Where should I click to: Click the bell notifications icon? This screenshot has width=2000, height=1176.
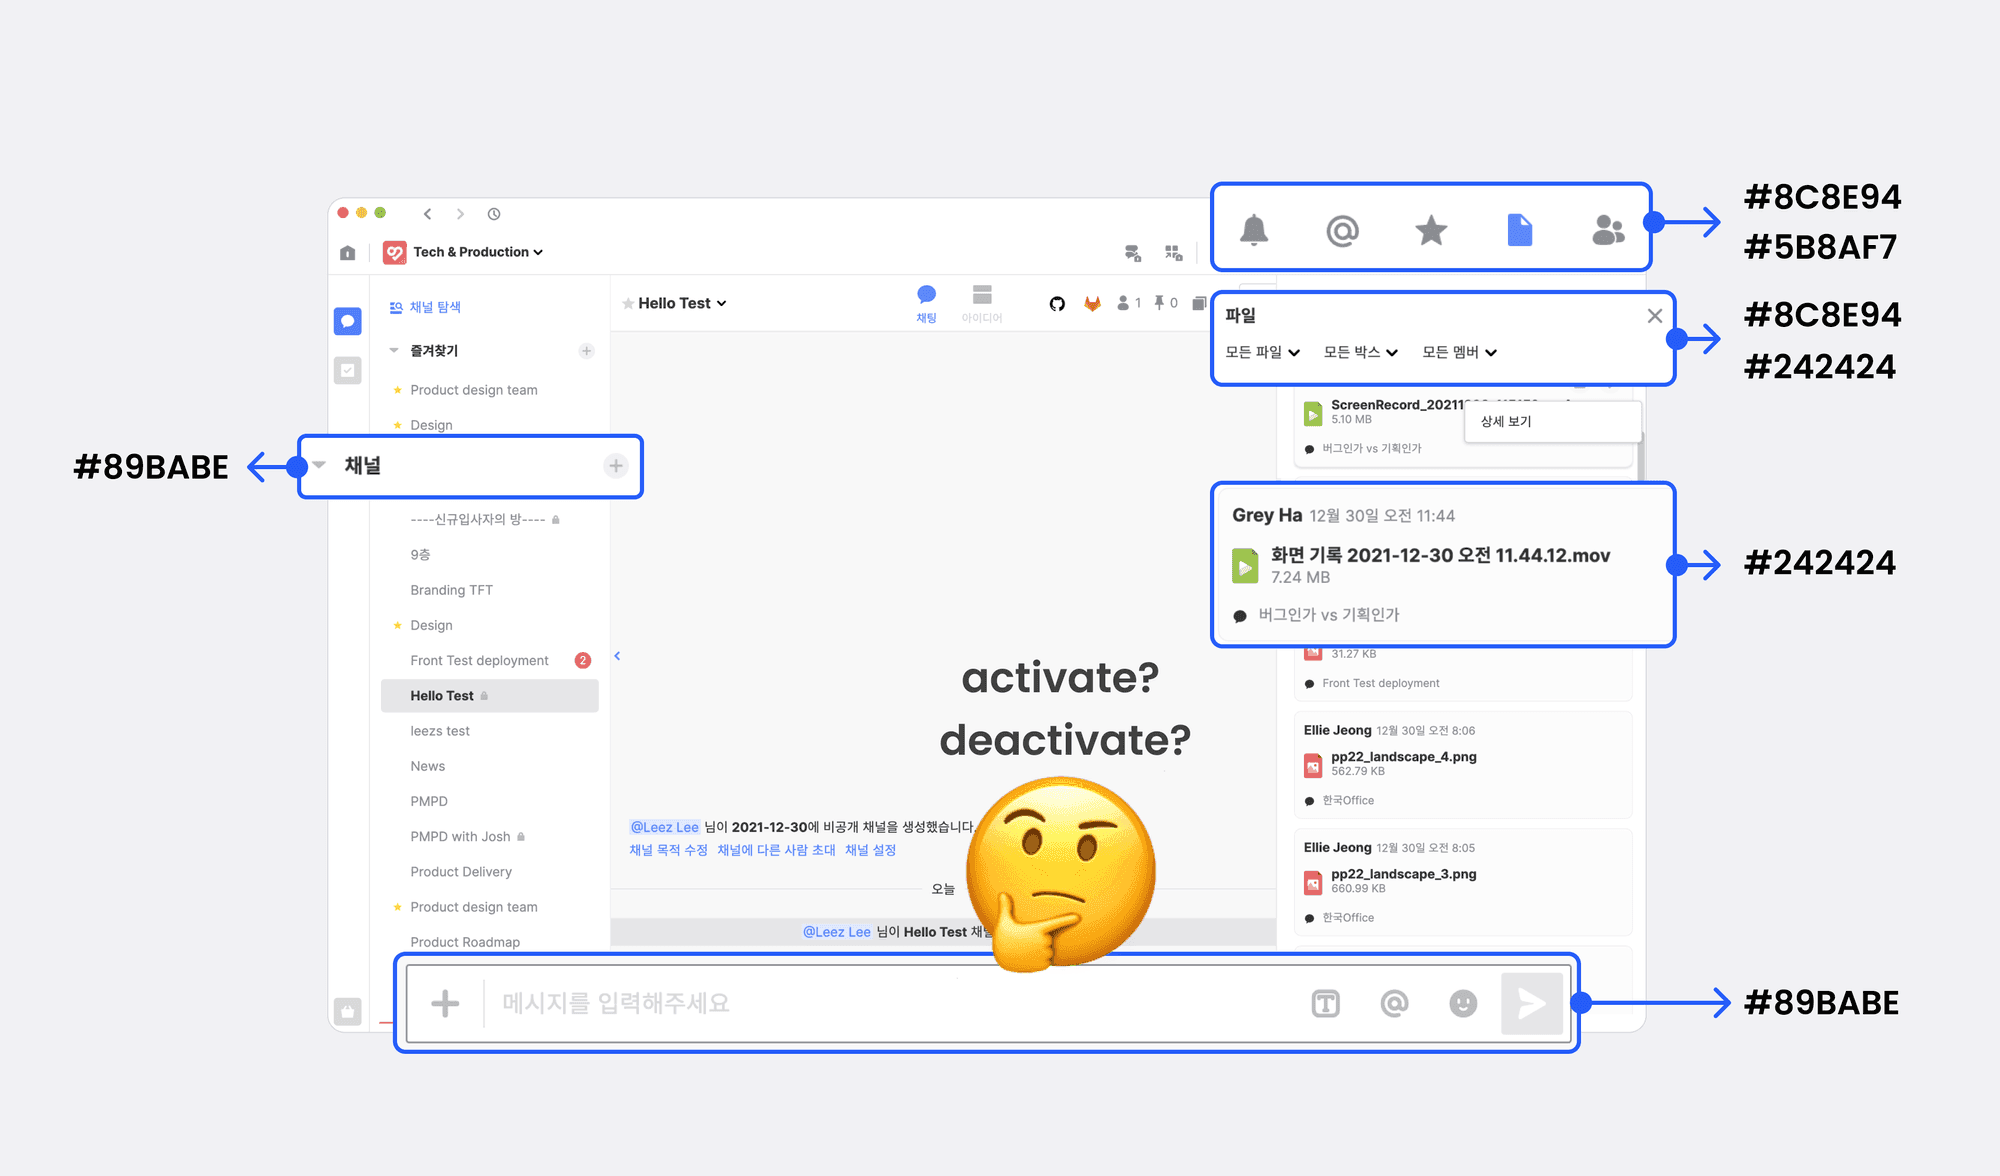pos(1253,230)
